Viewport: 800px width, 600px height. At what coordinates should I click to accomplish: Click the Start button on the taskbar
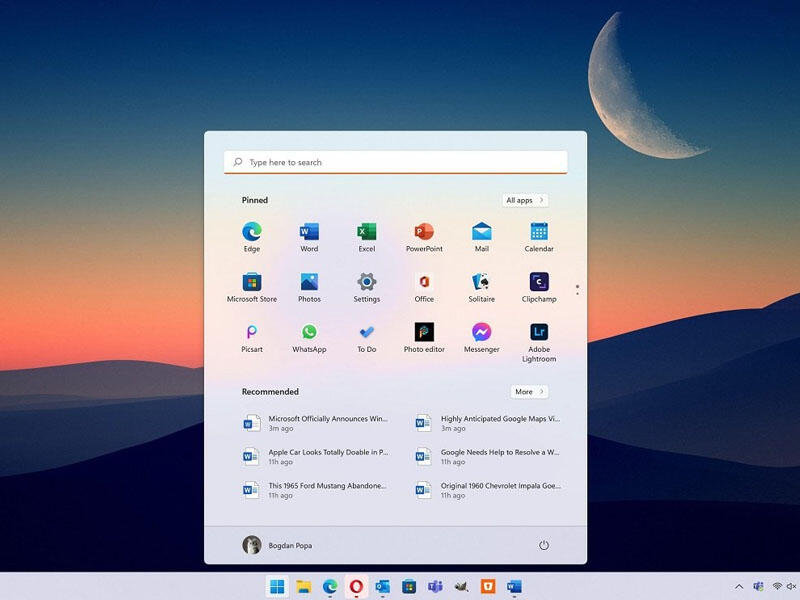(x=277, y=587)
